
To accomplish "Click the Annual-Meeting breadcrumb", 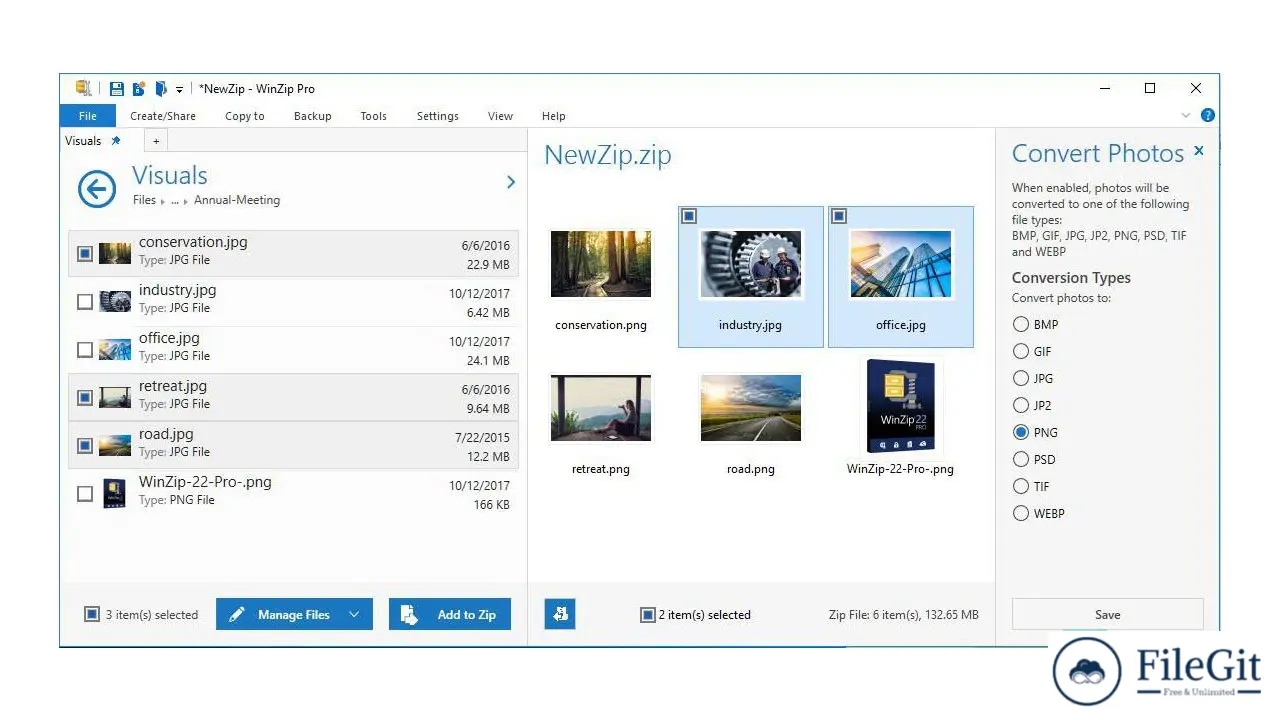I will click(x=237, y=200).
